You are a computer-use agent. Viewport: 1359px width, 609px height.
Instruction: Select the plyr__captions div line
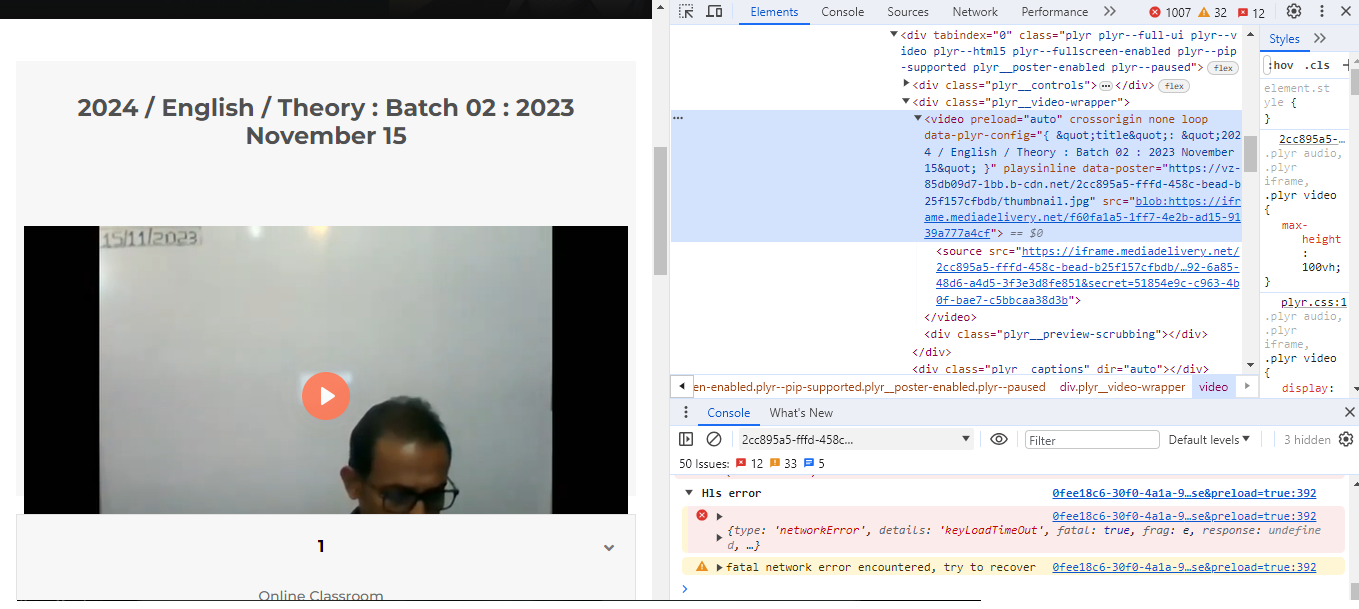1060,368
